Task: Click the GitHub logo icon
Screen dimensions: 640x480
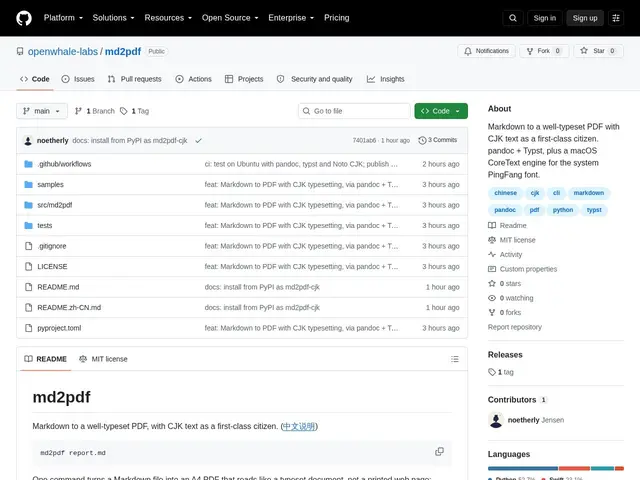Action: [x=24, y=18]
